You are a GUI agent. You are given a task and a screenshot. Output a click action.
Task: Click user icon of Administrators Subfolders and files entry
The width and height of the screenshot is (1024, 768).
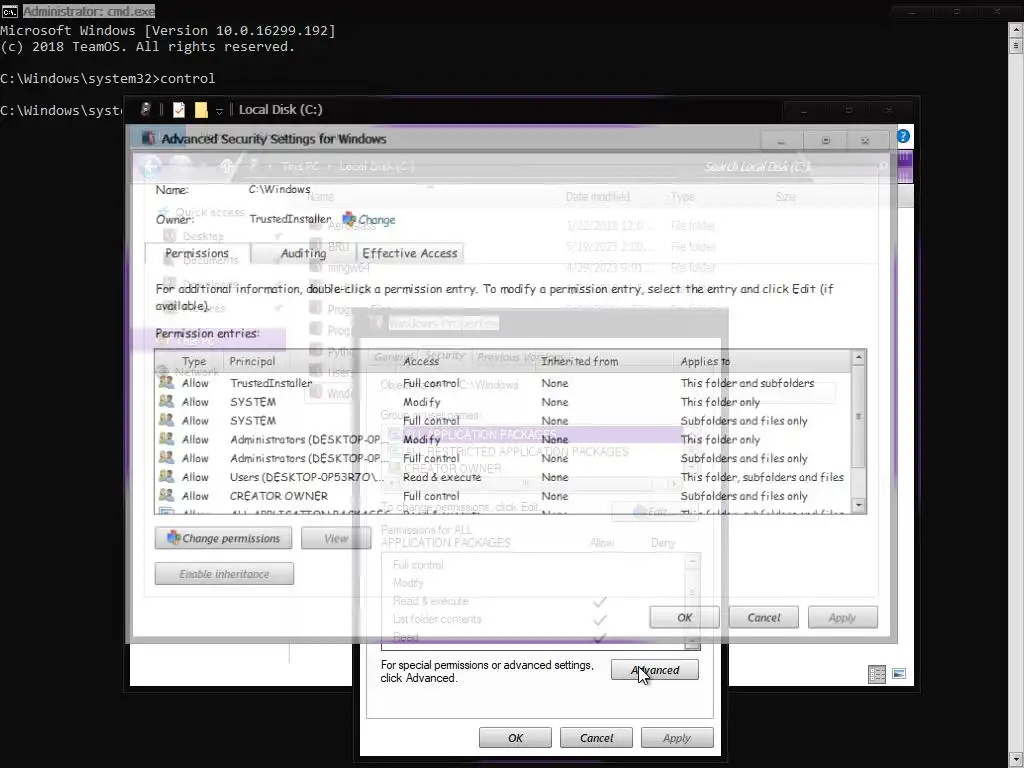167,458
